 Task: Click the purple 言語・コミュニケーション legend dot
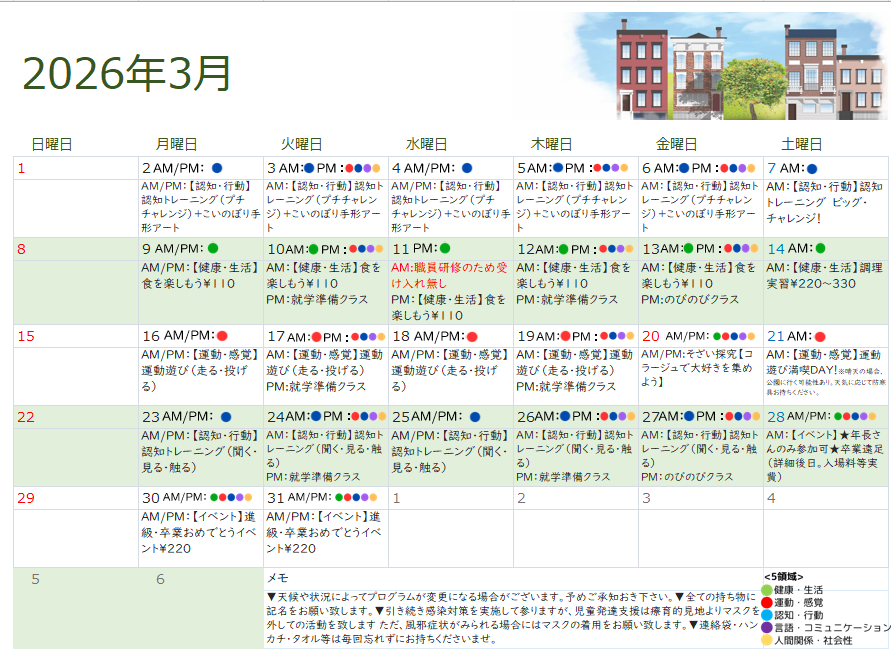765,627
